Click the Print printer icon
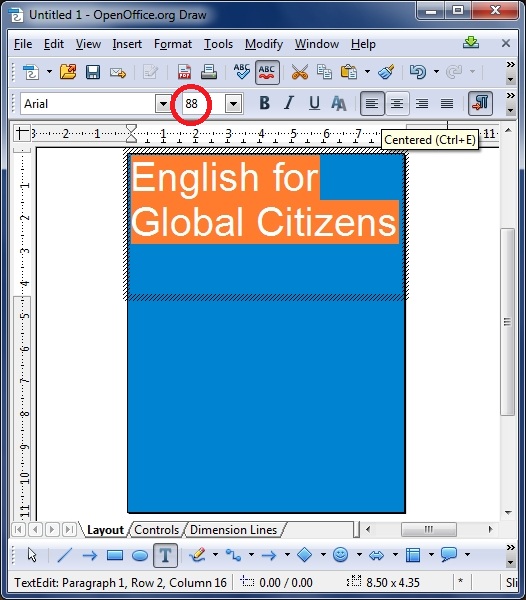 (x=209, y=72)
